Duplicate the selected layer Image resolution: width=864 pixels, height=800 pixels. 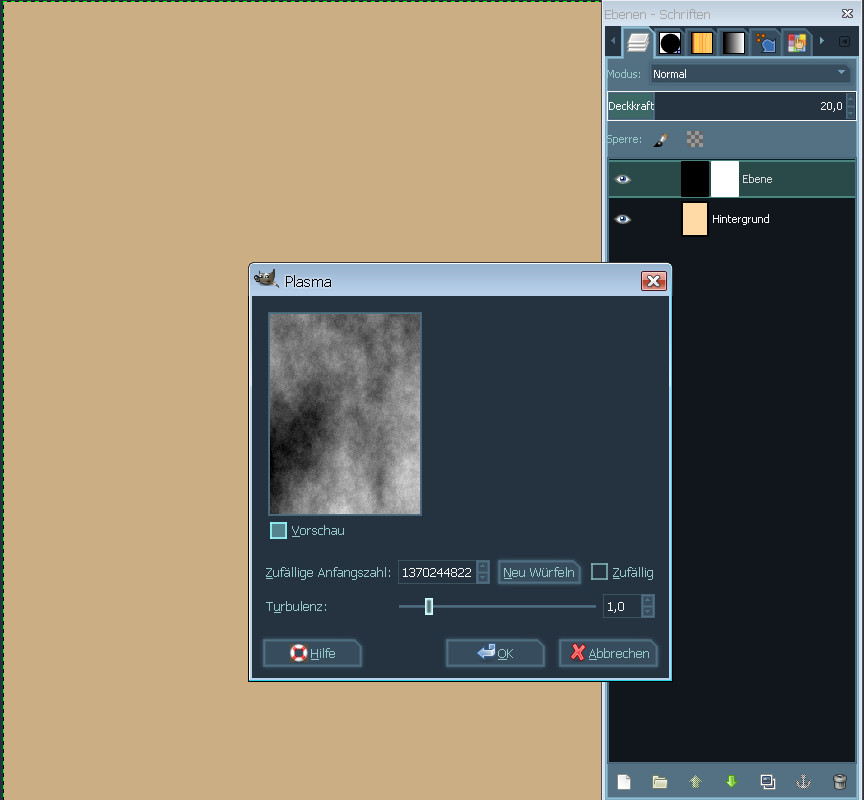point(767,782)
